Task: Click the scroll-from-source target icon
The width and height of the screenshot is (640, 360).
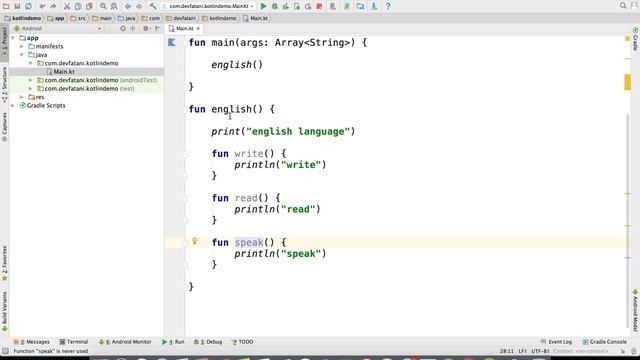Action: point(123,29)
